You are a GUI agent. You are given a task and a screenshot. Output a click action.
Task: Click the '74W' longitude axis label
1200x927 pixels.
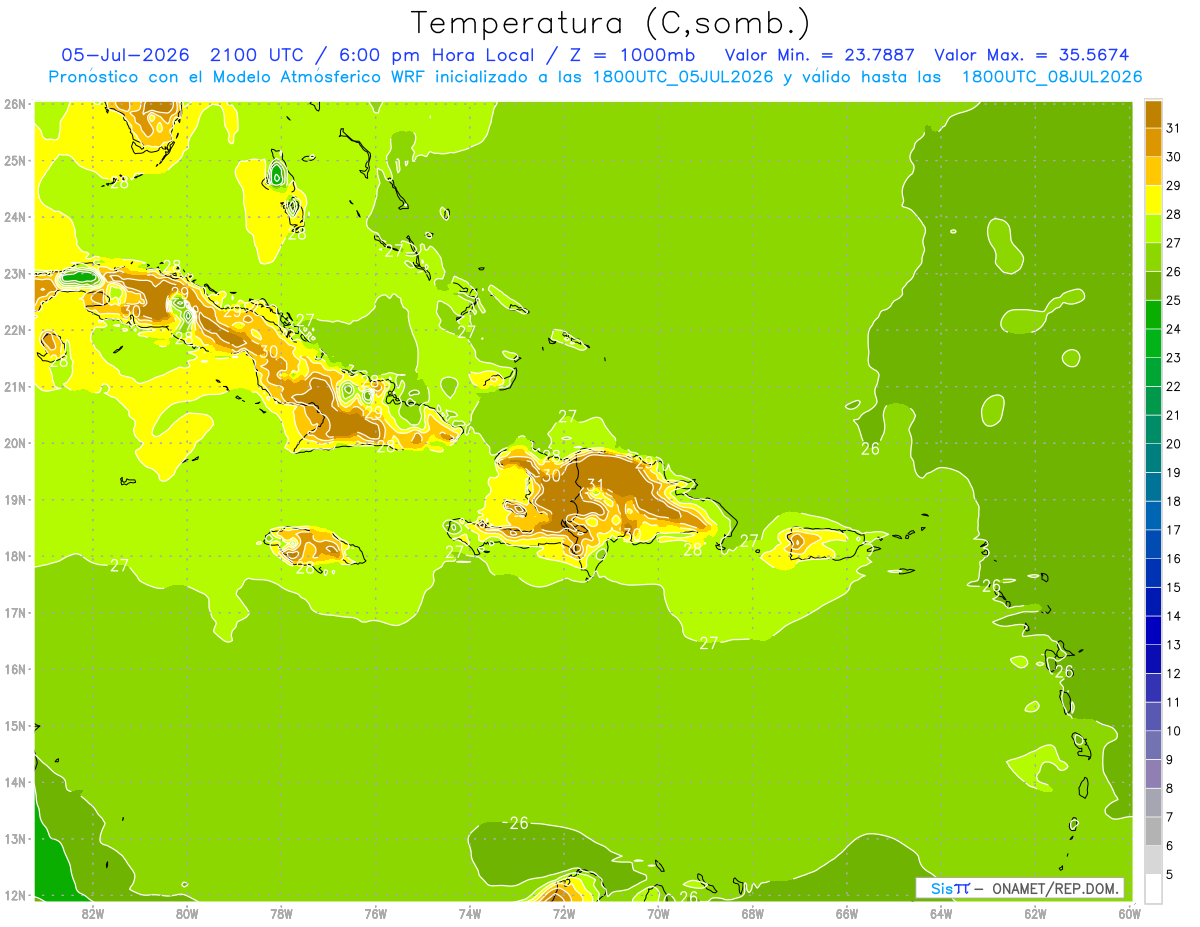click(x=470, y=913)
